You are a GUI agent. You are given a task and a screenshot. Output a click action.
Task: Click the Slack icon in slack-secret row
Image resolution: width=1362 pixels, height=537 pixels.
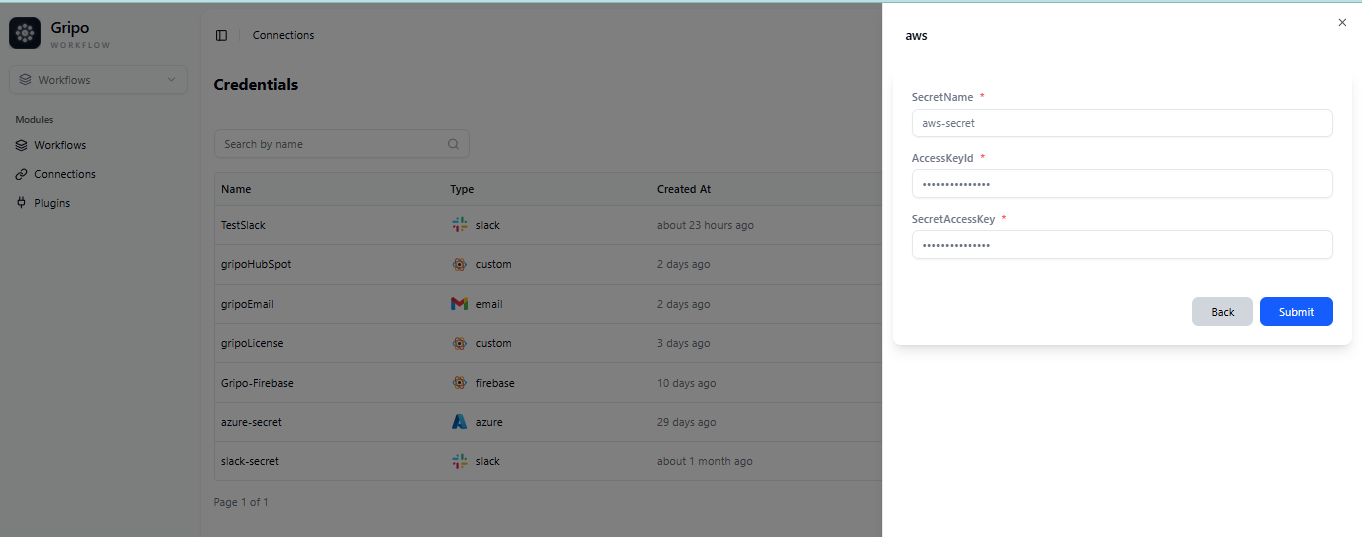tap(459, 461)
